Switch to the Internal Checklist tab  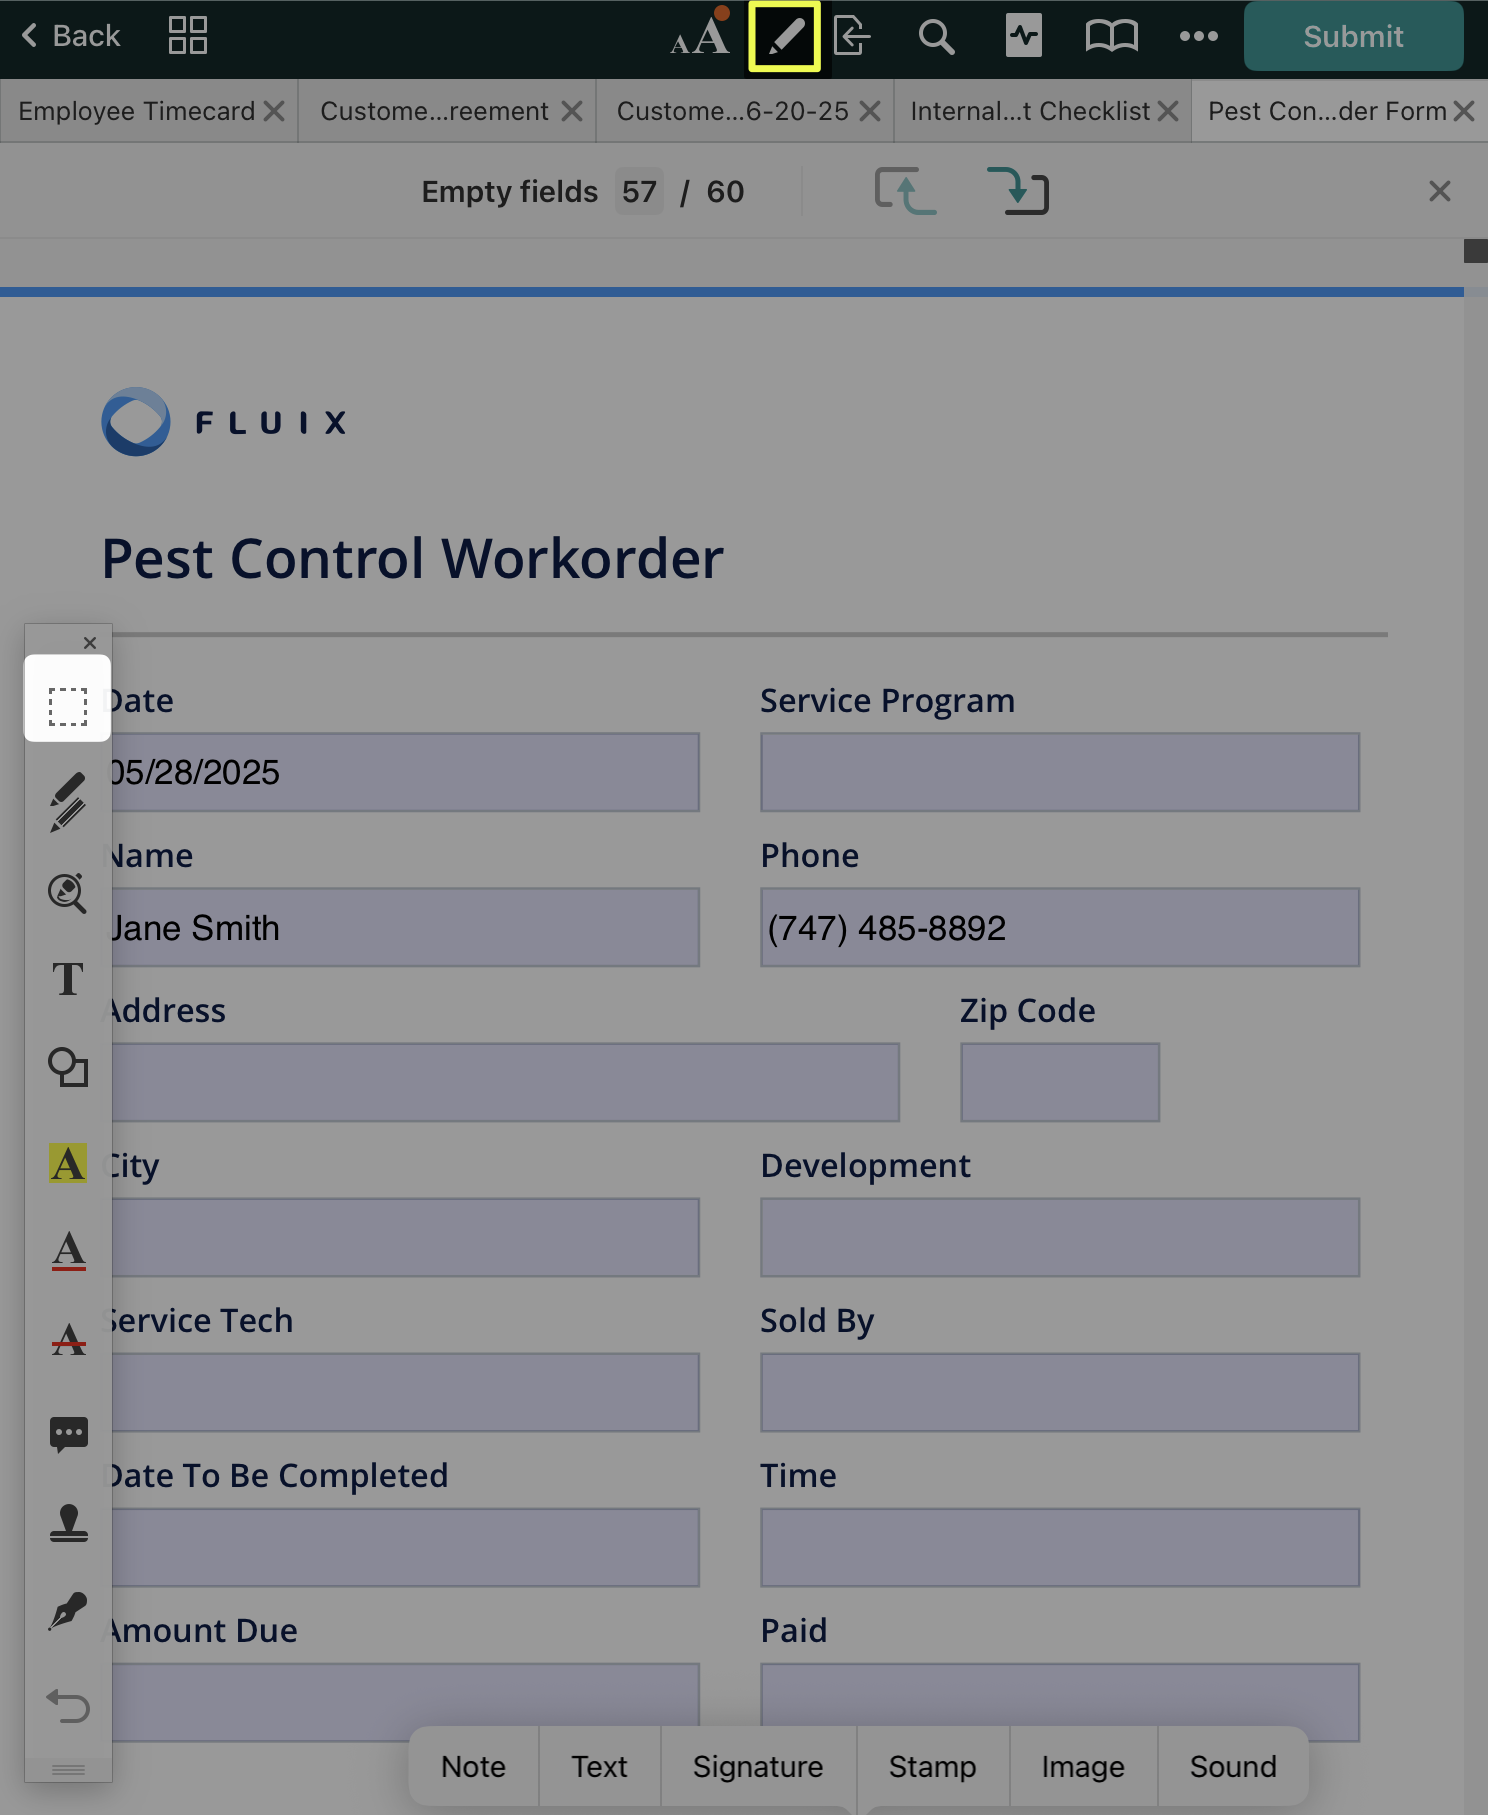1030,111
